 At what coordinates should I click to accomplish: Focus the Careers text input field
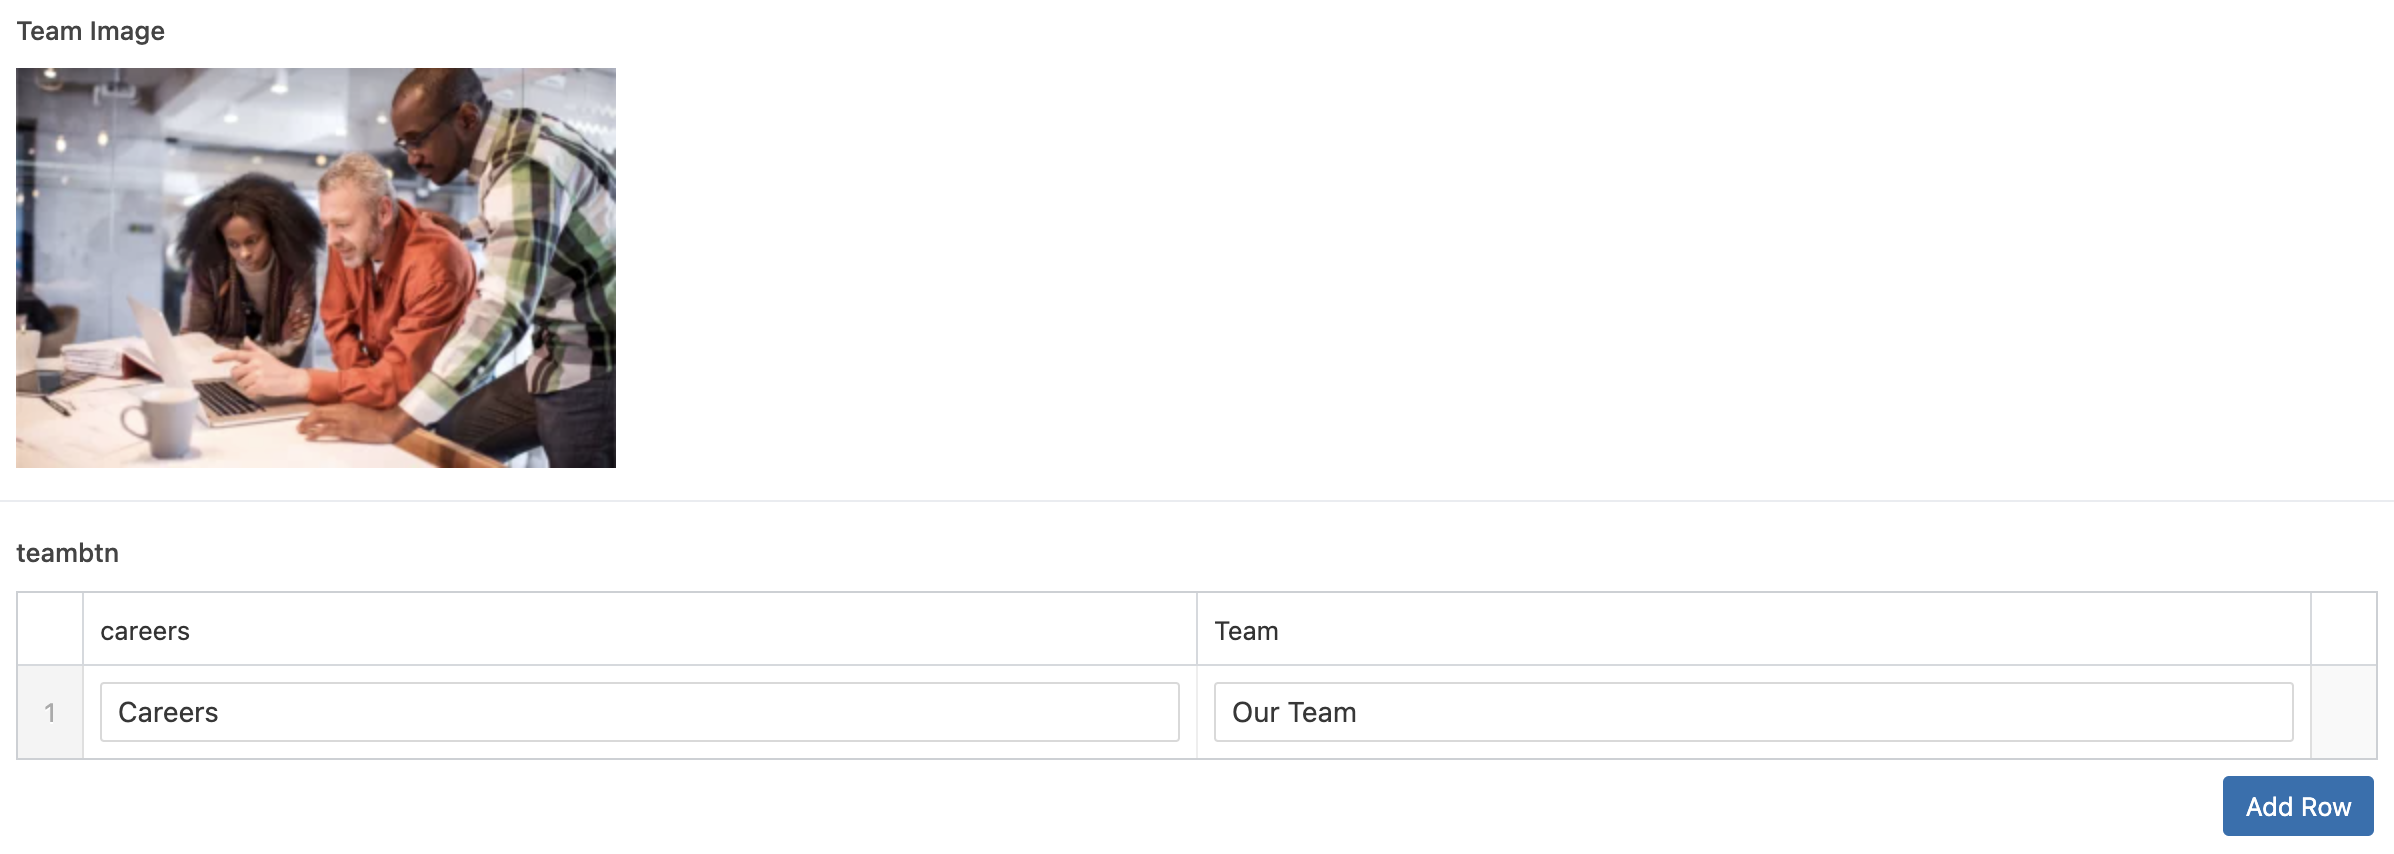640,712
